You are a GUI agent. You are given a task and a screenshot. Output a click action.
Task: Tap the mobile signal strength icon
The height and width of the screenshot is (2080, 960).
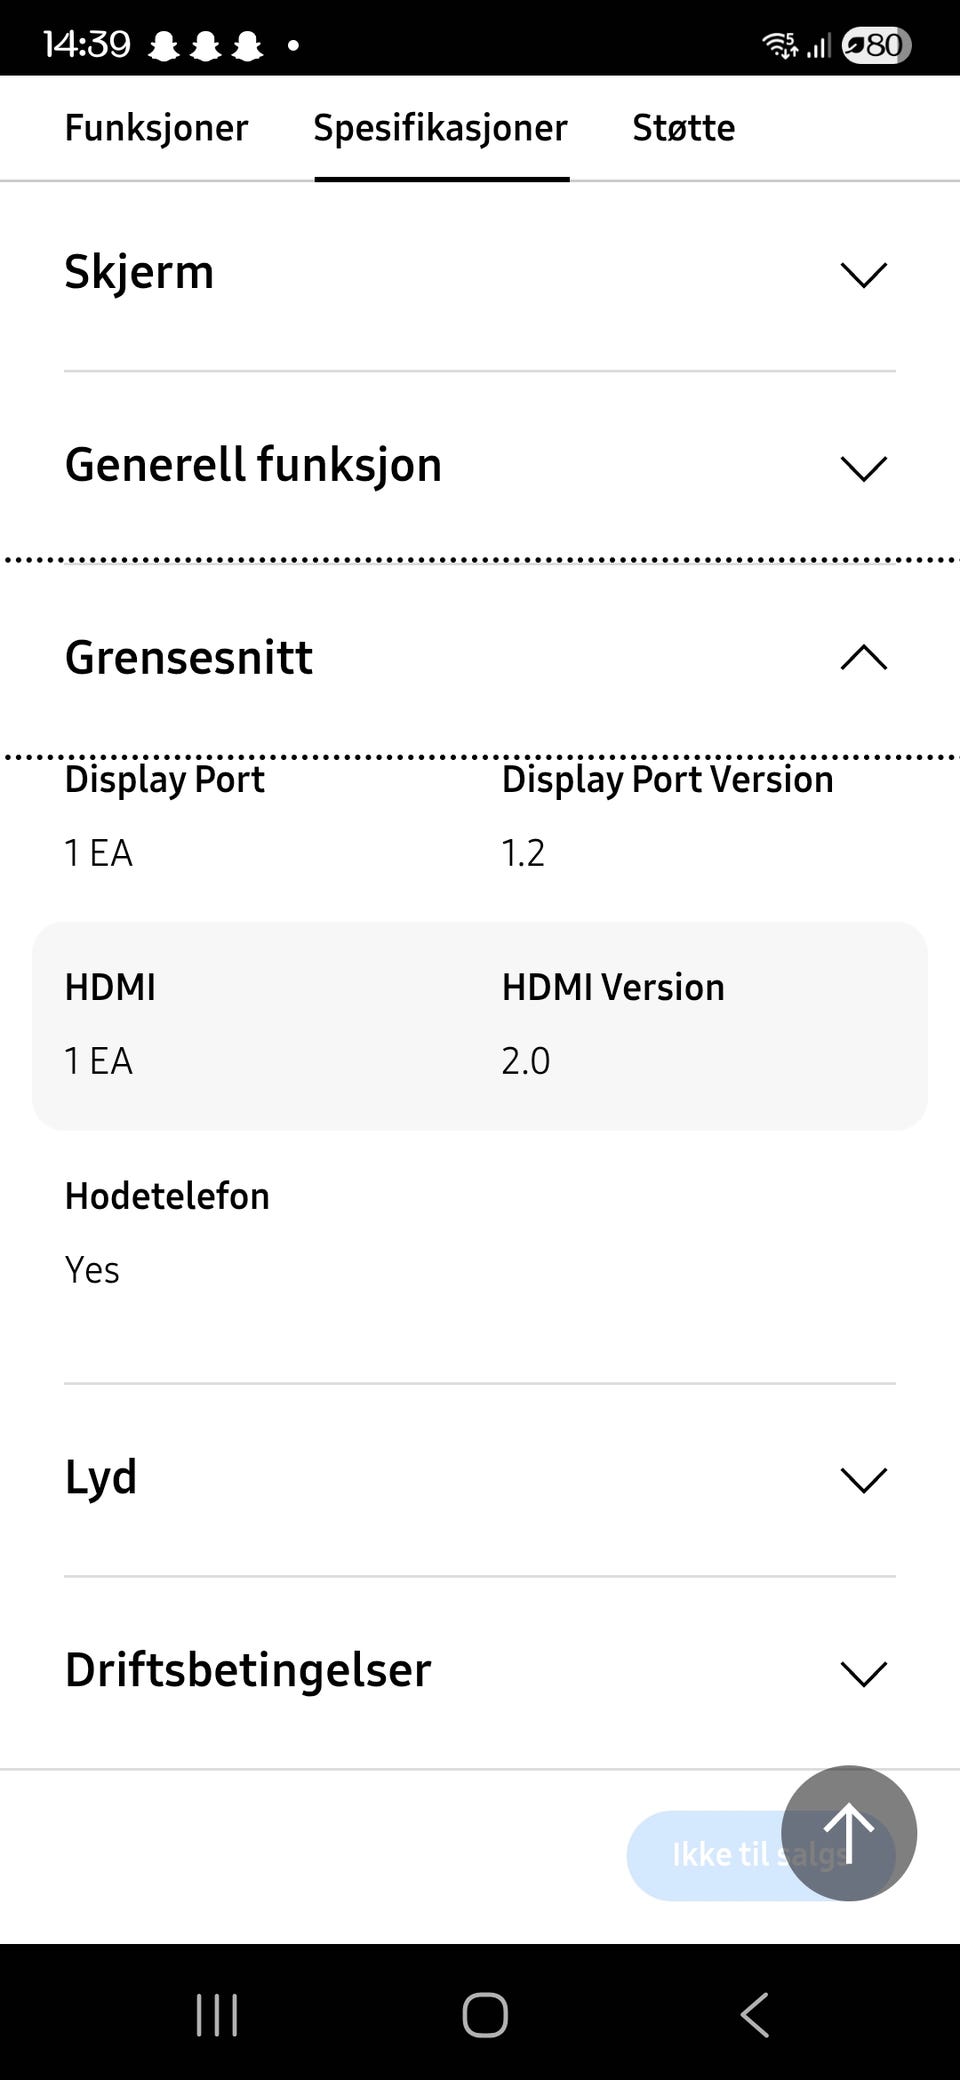point(819,46)
